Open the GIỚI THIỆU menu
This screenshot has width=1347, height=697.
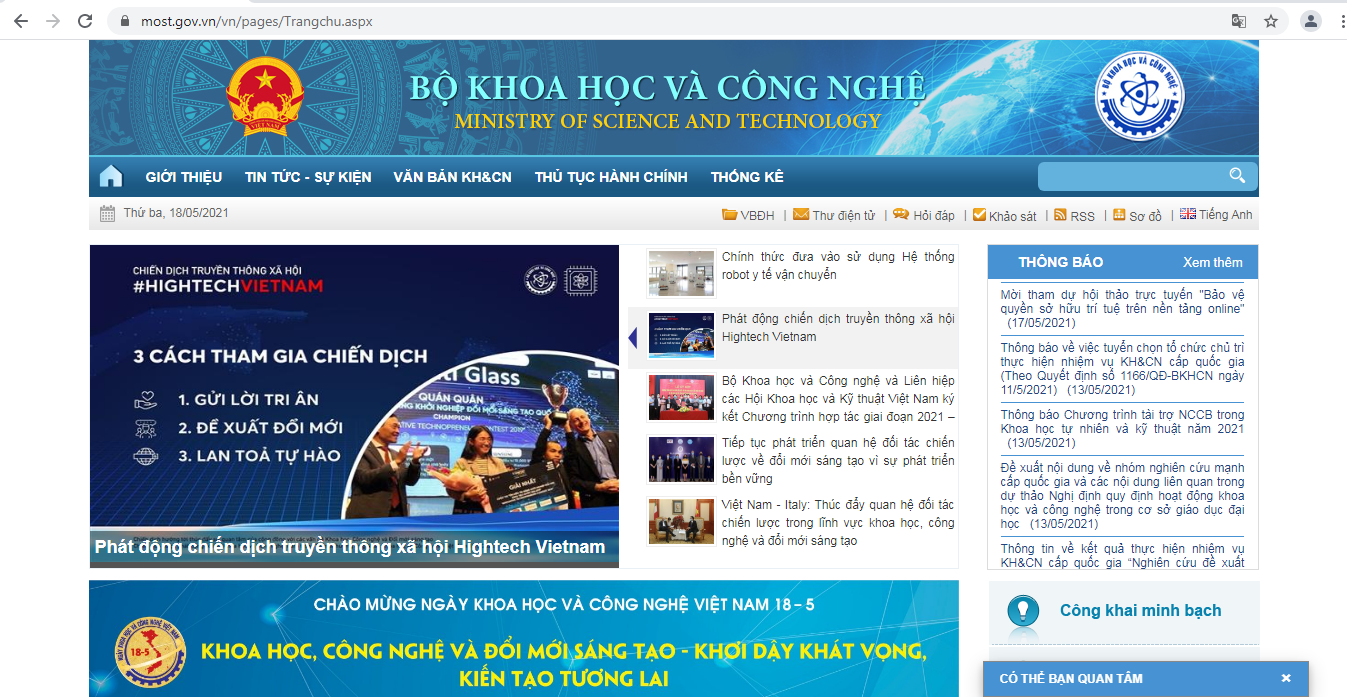click(184, 177)
